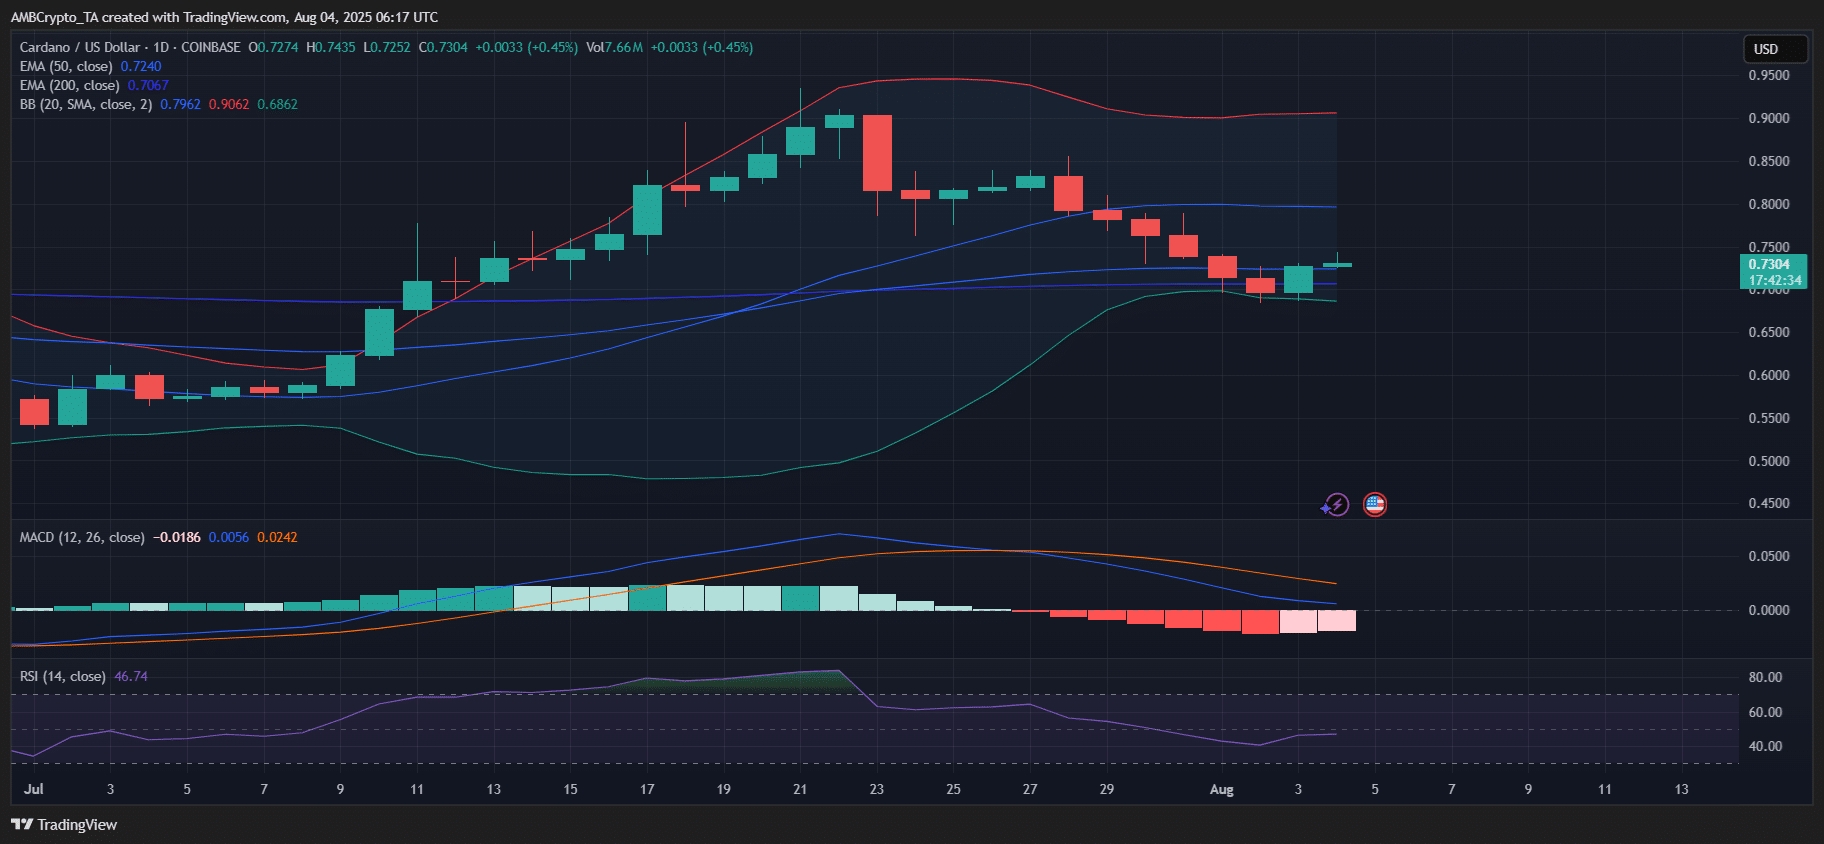Screen dimensions: 1824x844
Task: Select the MACD (12, 26, close) indicator label
Action: [82, 537]
